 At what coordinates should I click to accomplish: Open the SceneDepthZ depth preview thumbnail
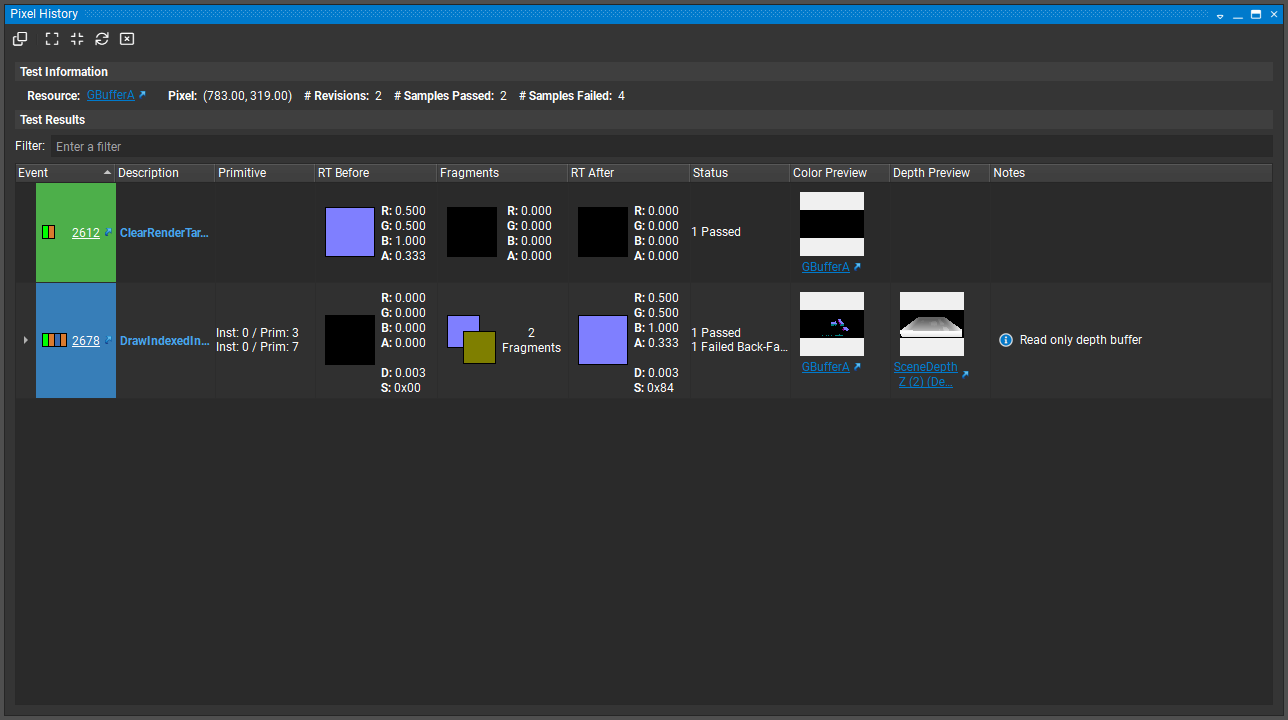(931, 324)
